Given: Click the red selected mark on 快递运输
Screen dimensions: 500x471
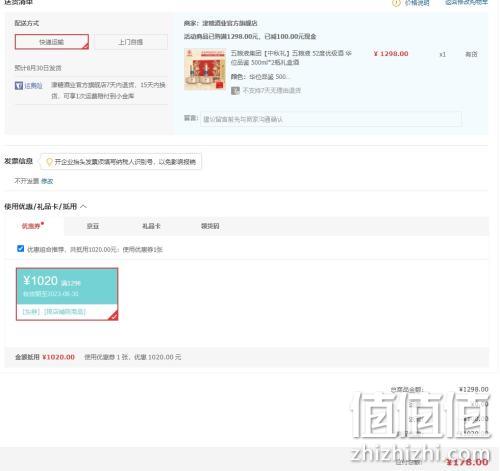Looking at the screenshot, I should [85, 46].
